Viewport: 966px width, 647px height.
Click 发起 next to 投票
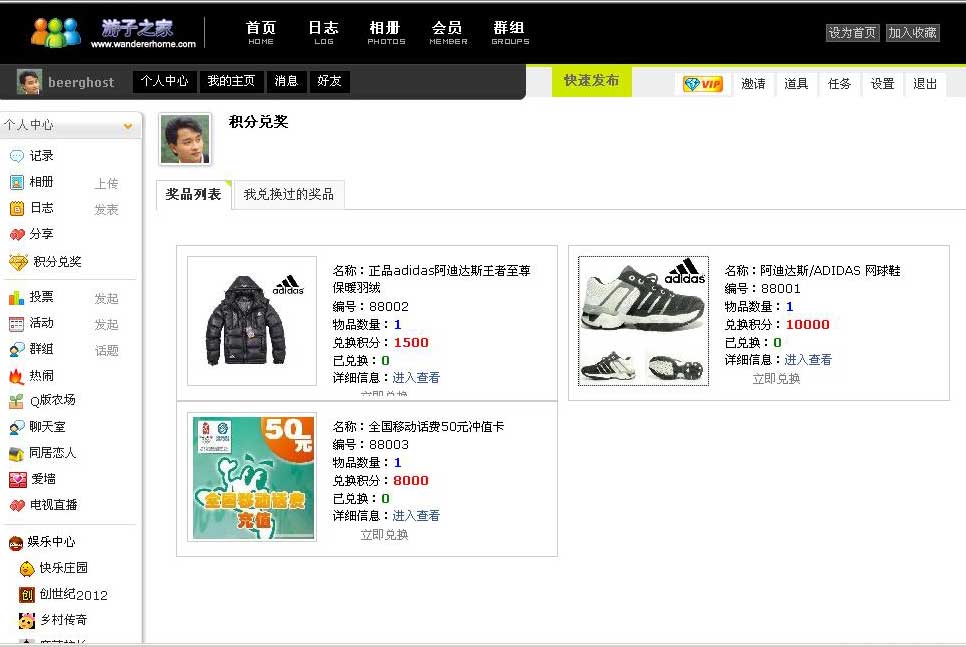(x=107, y=299)
